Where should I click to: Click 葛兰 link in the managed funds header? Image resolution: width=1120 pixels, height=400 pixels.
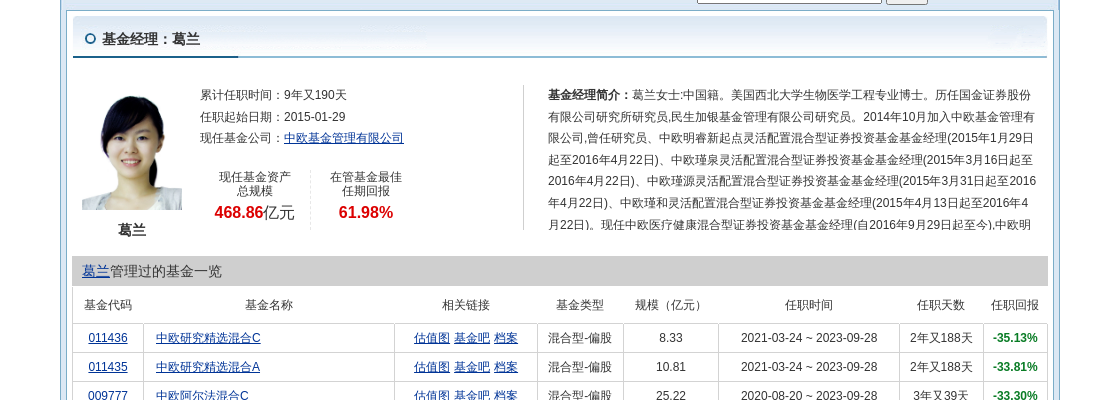(x=96, y=271)
